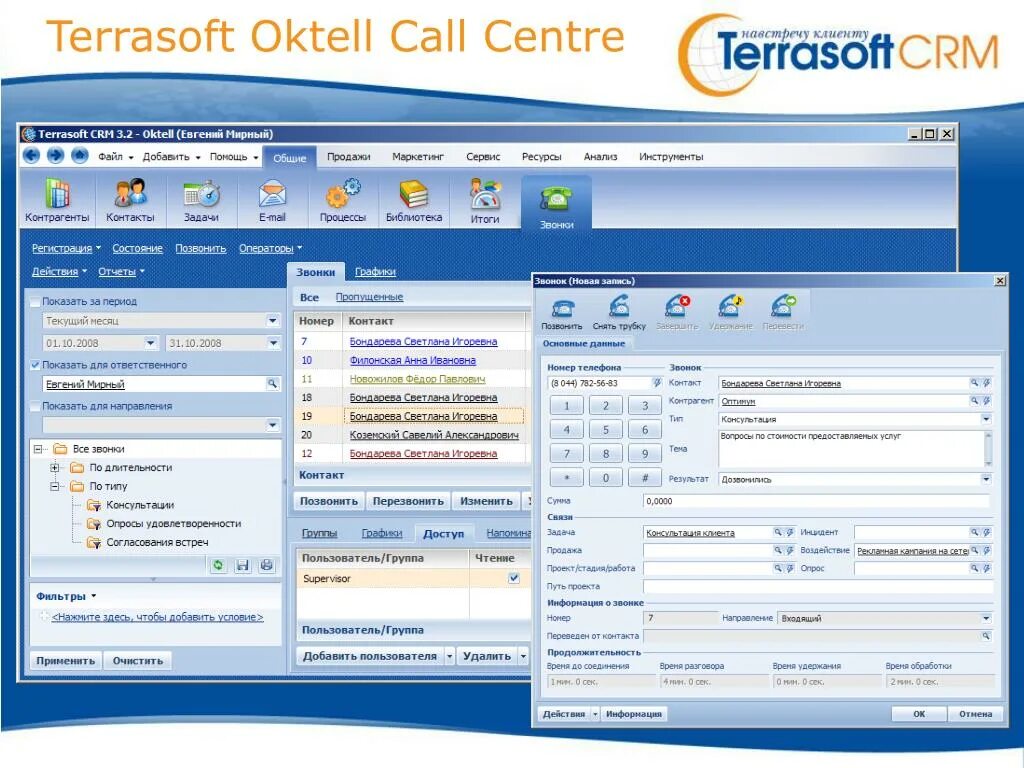Click Завершить call icon in dialog

677,306
